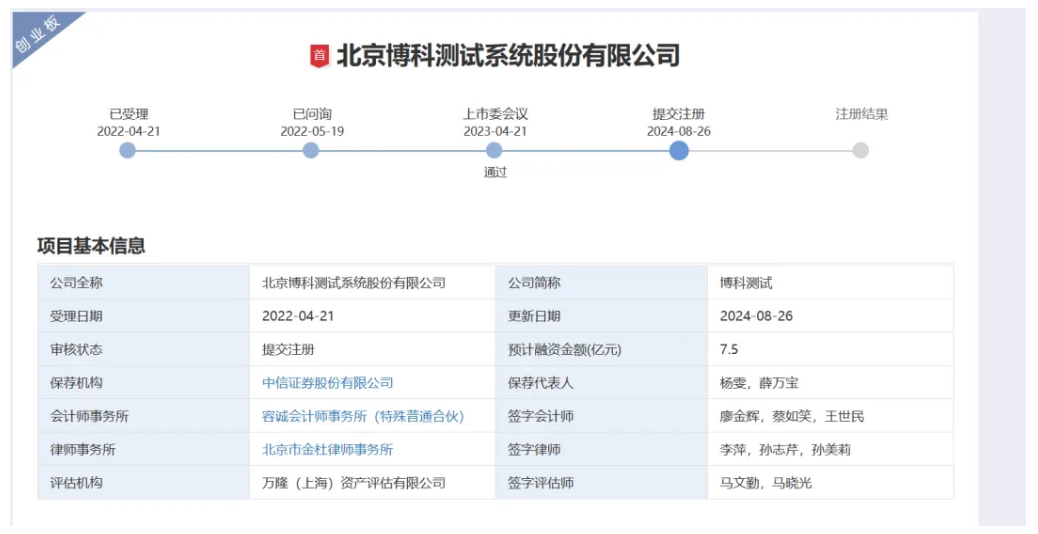Click the company full name table cell
The image size is (1038, 534).
[372, 283]
